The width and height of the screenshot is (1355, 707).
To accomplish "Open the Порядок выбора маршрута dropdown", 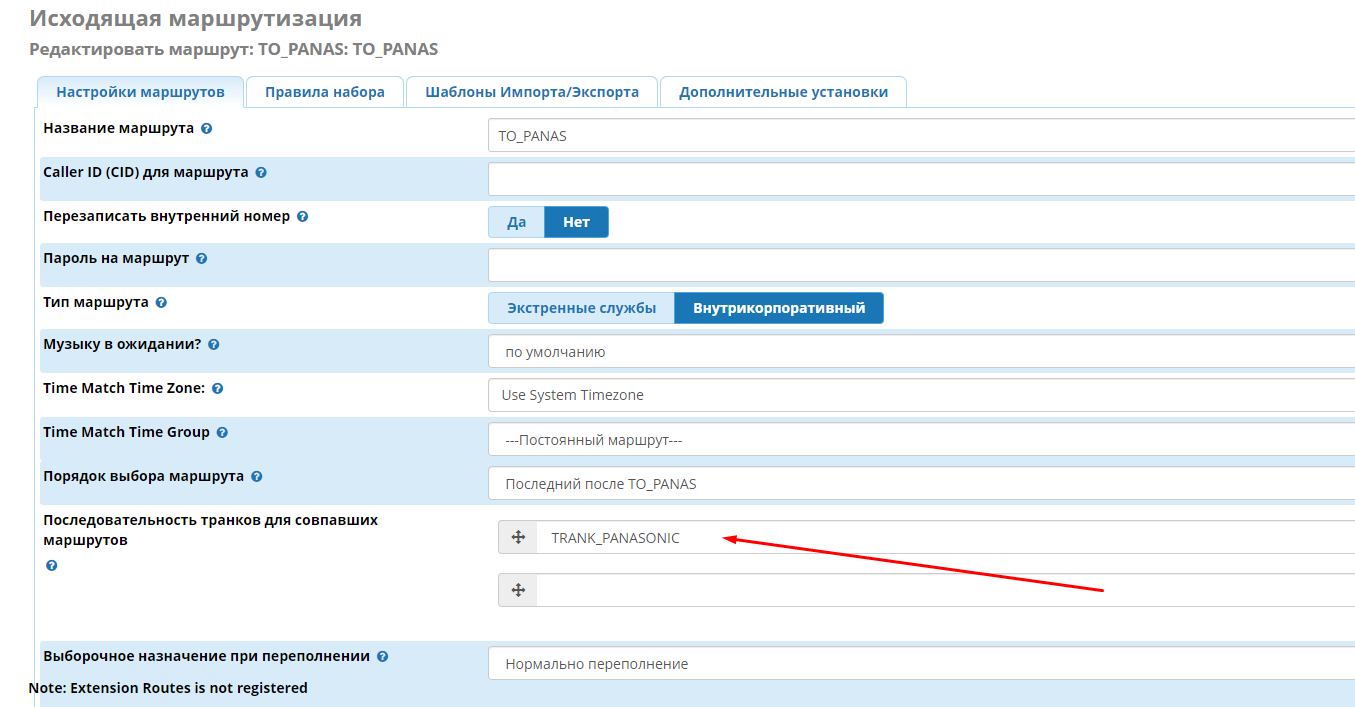I will [x=920, y=484].
